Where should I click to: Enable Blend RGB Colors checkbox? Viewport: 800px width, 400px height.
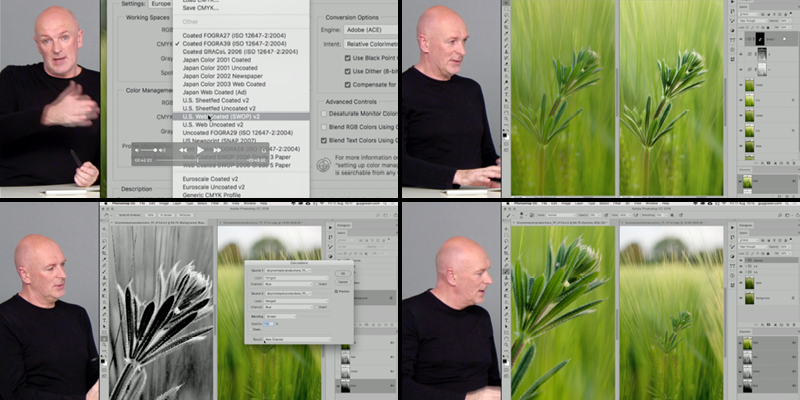(x=323, y=127)
